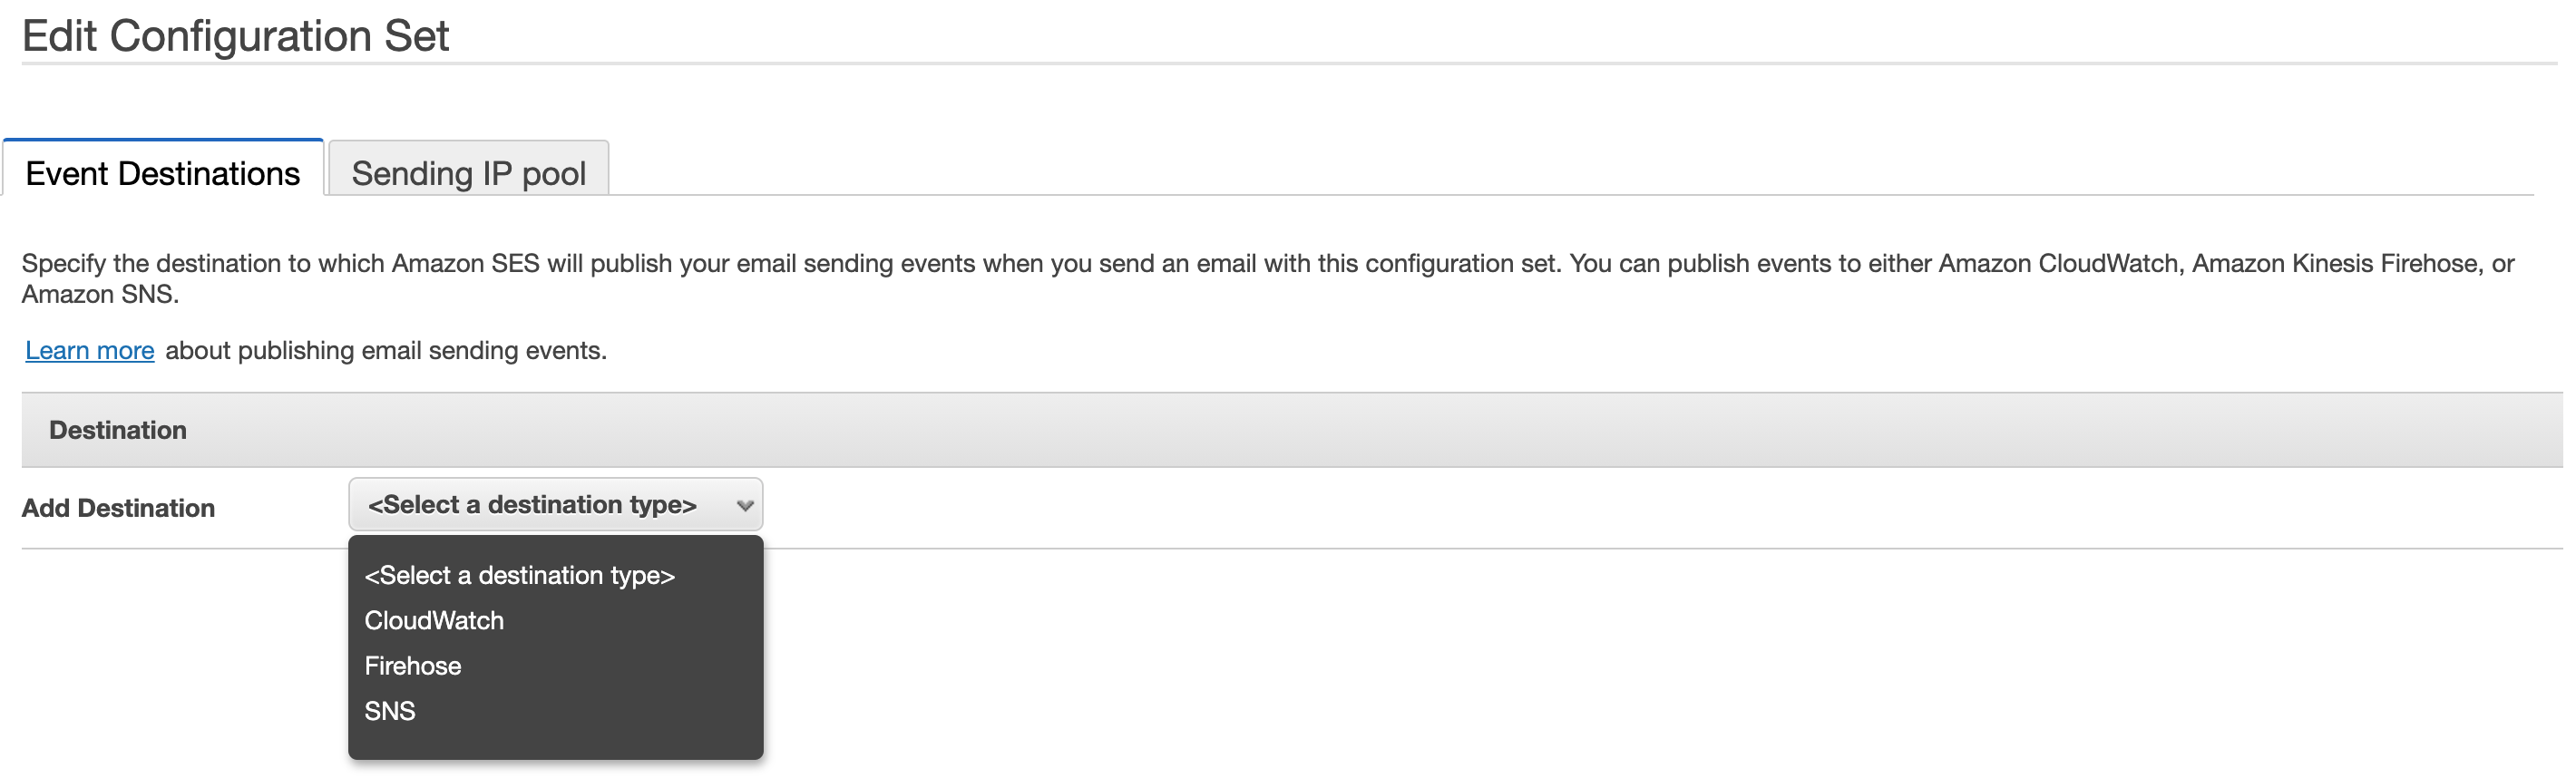2576x778 pixels.
Task: Click the destination dropdown chevron arrow
Action: [744, 506]
